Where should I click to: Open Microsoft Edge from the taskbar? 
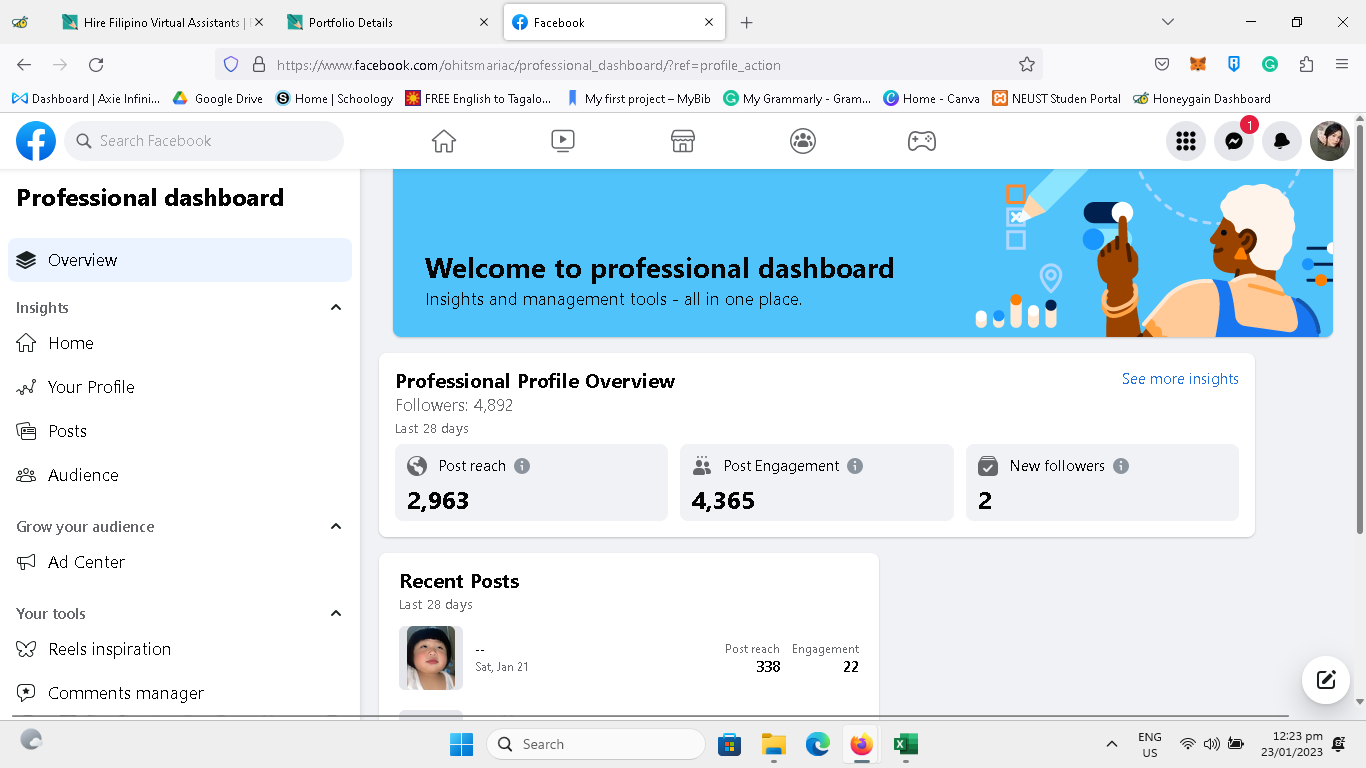818,744
